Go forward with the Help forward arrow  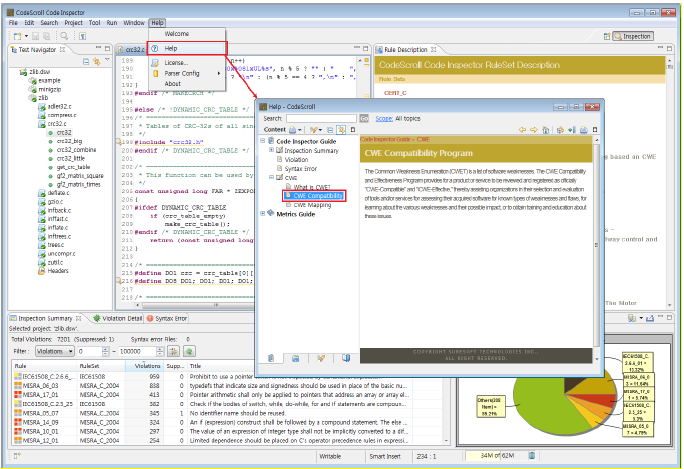(x=534, y=130)
